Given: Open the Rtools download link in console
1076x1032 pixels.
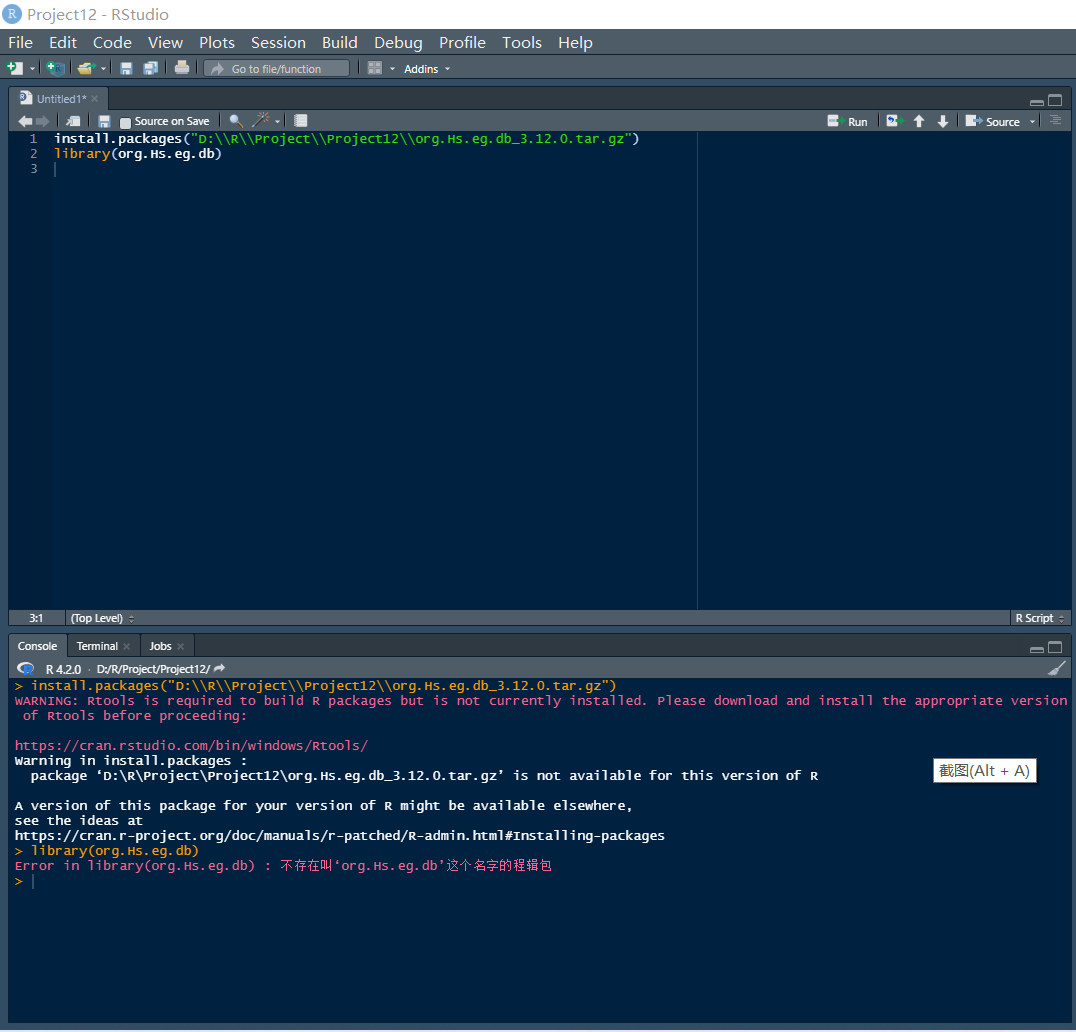Looking at the screenshot, I should [x=191, y=745].
